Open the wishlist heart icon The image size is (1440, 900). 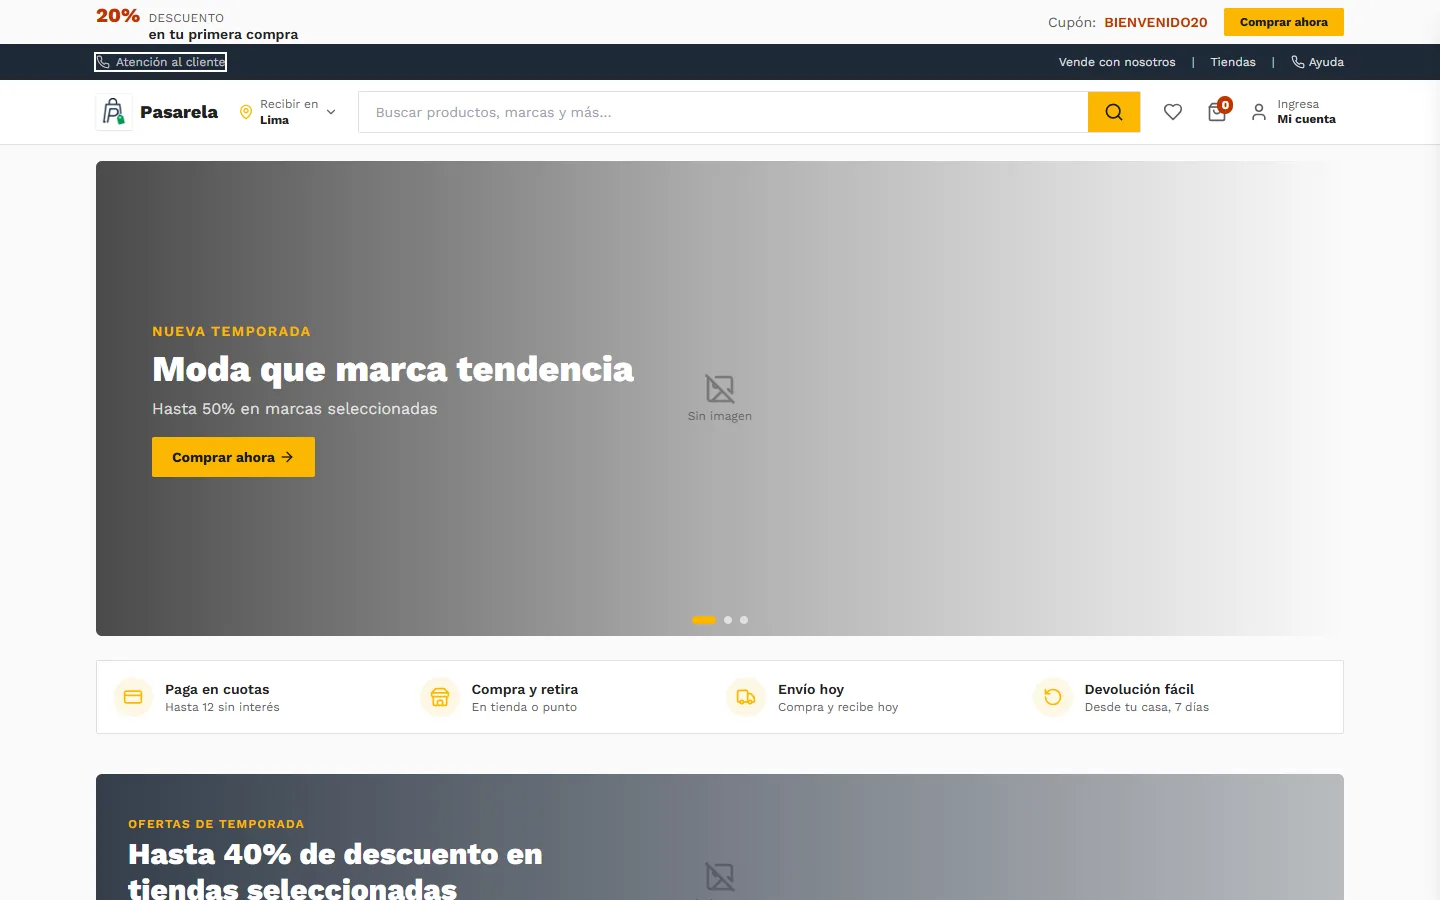coord(1173,112)
